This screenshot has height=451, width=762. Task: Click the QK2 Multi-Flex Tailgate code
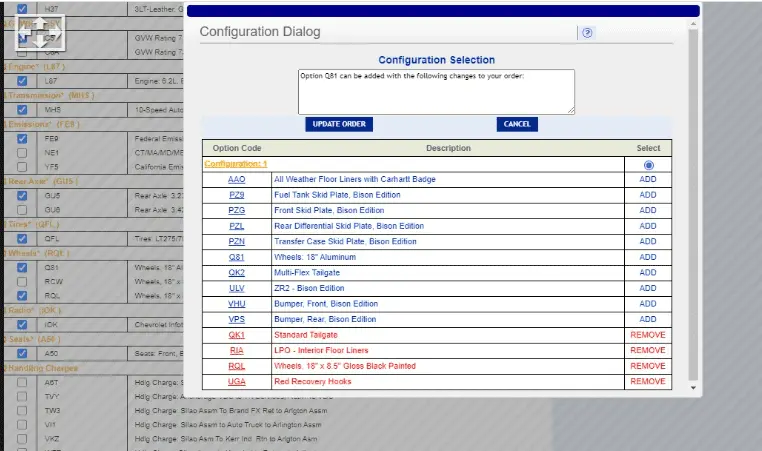[x=236, y=273]
